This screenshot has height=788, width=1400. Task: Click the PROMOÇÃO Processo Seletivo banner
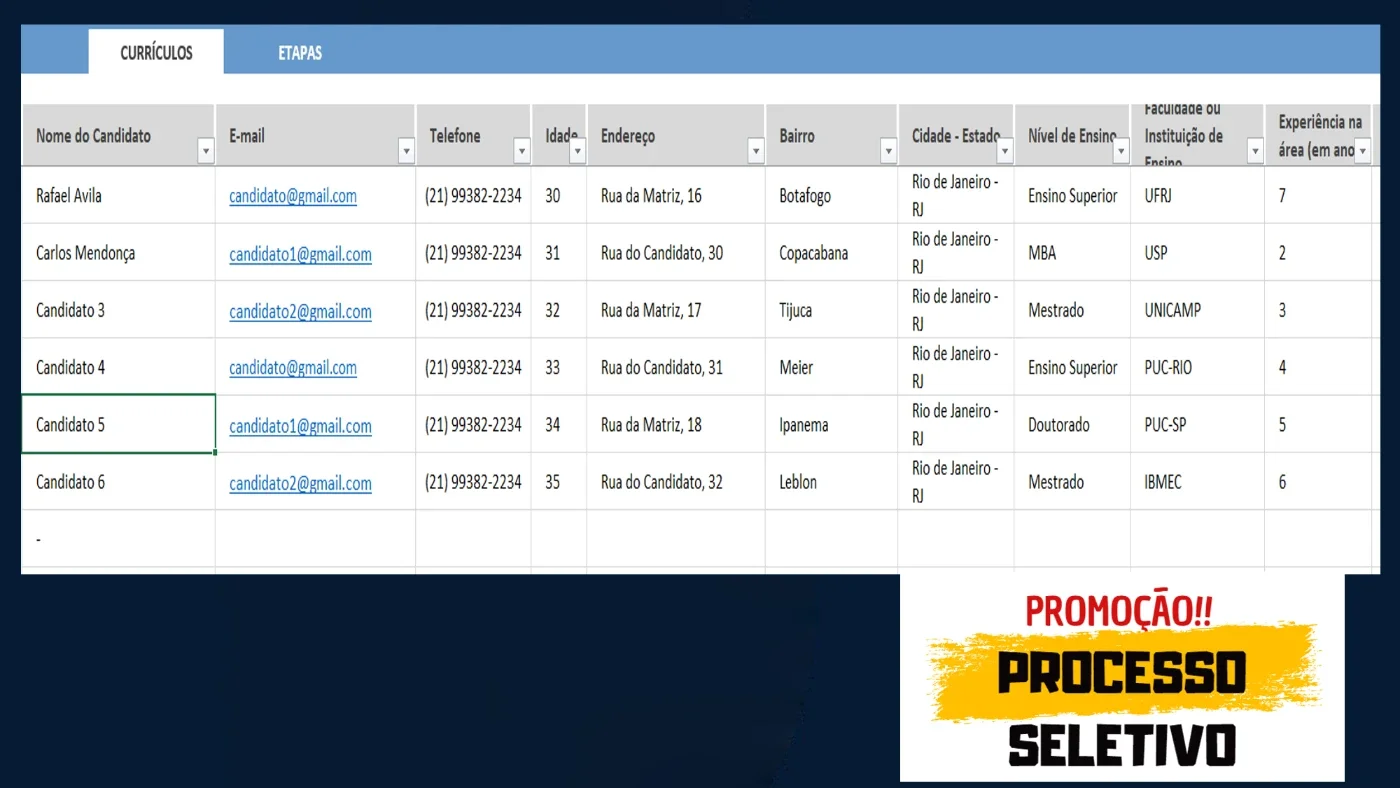[x=1122, y=677]
